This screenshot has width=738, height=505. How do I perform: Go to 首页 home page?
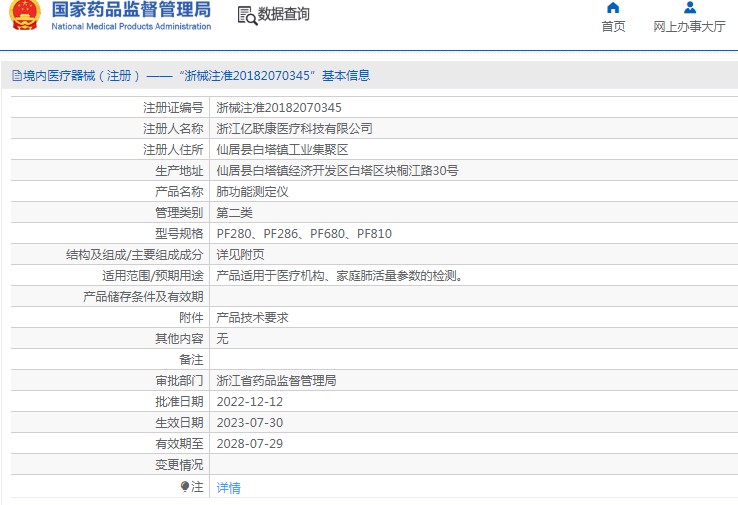[613, 26]
